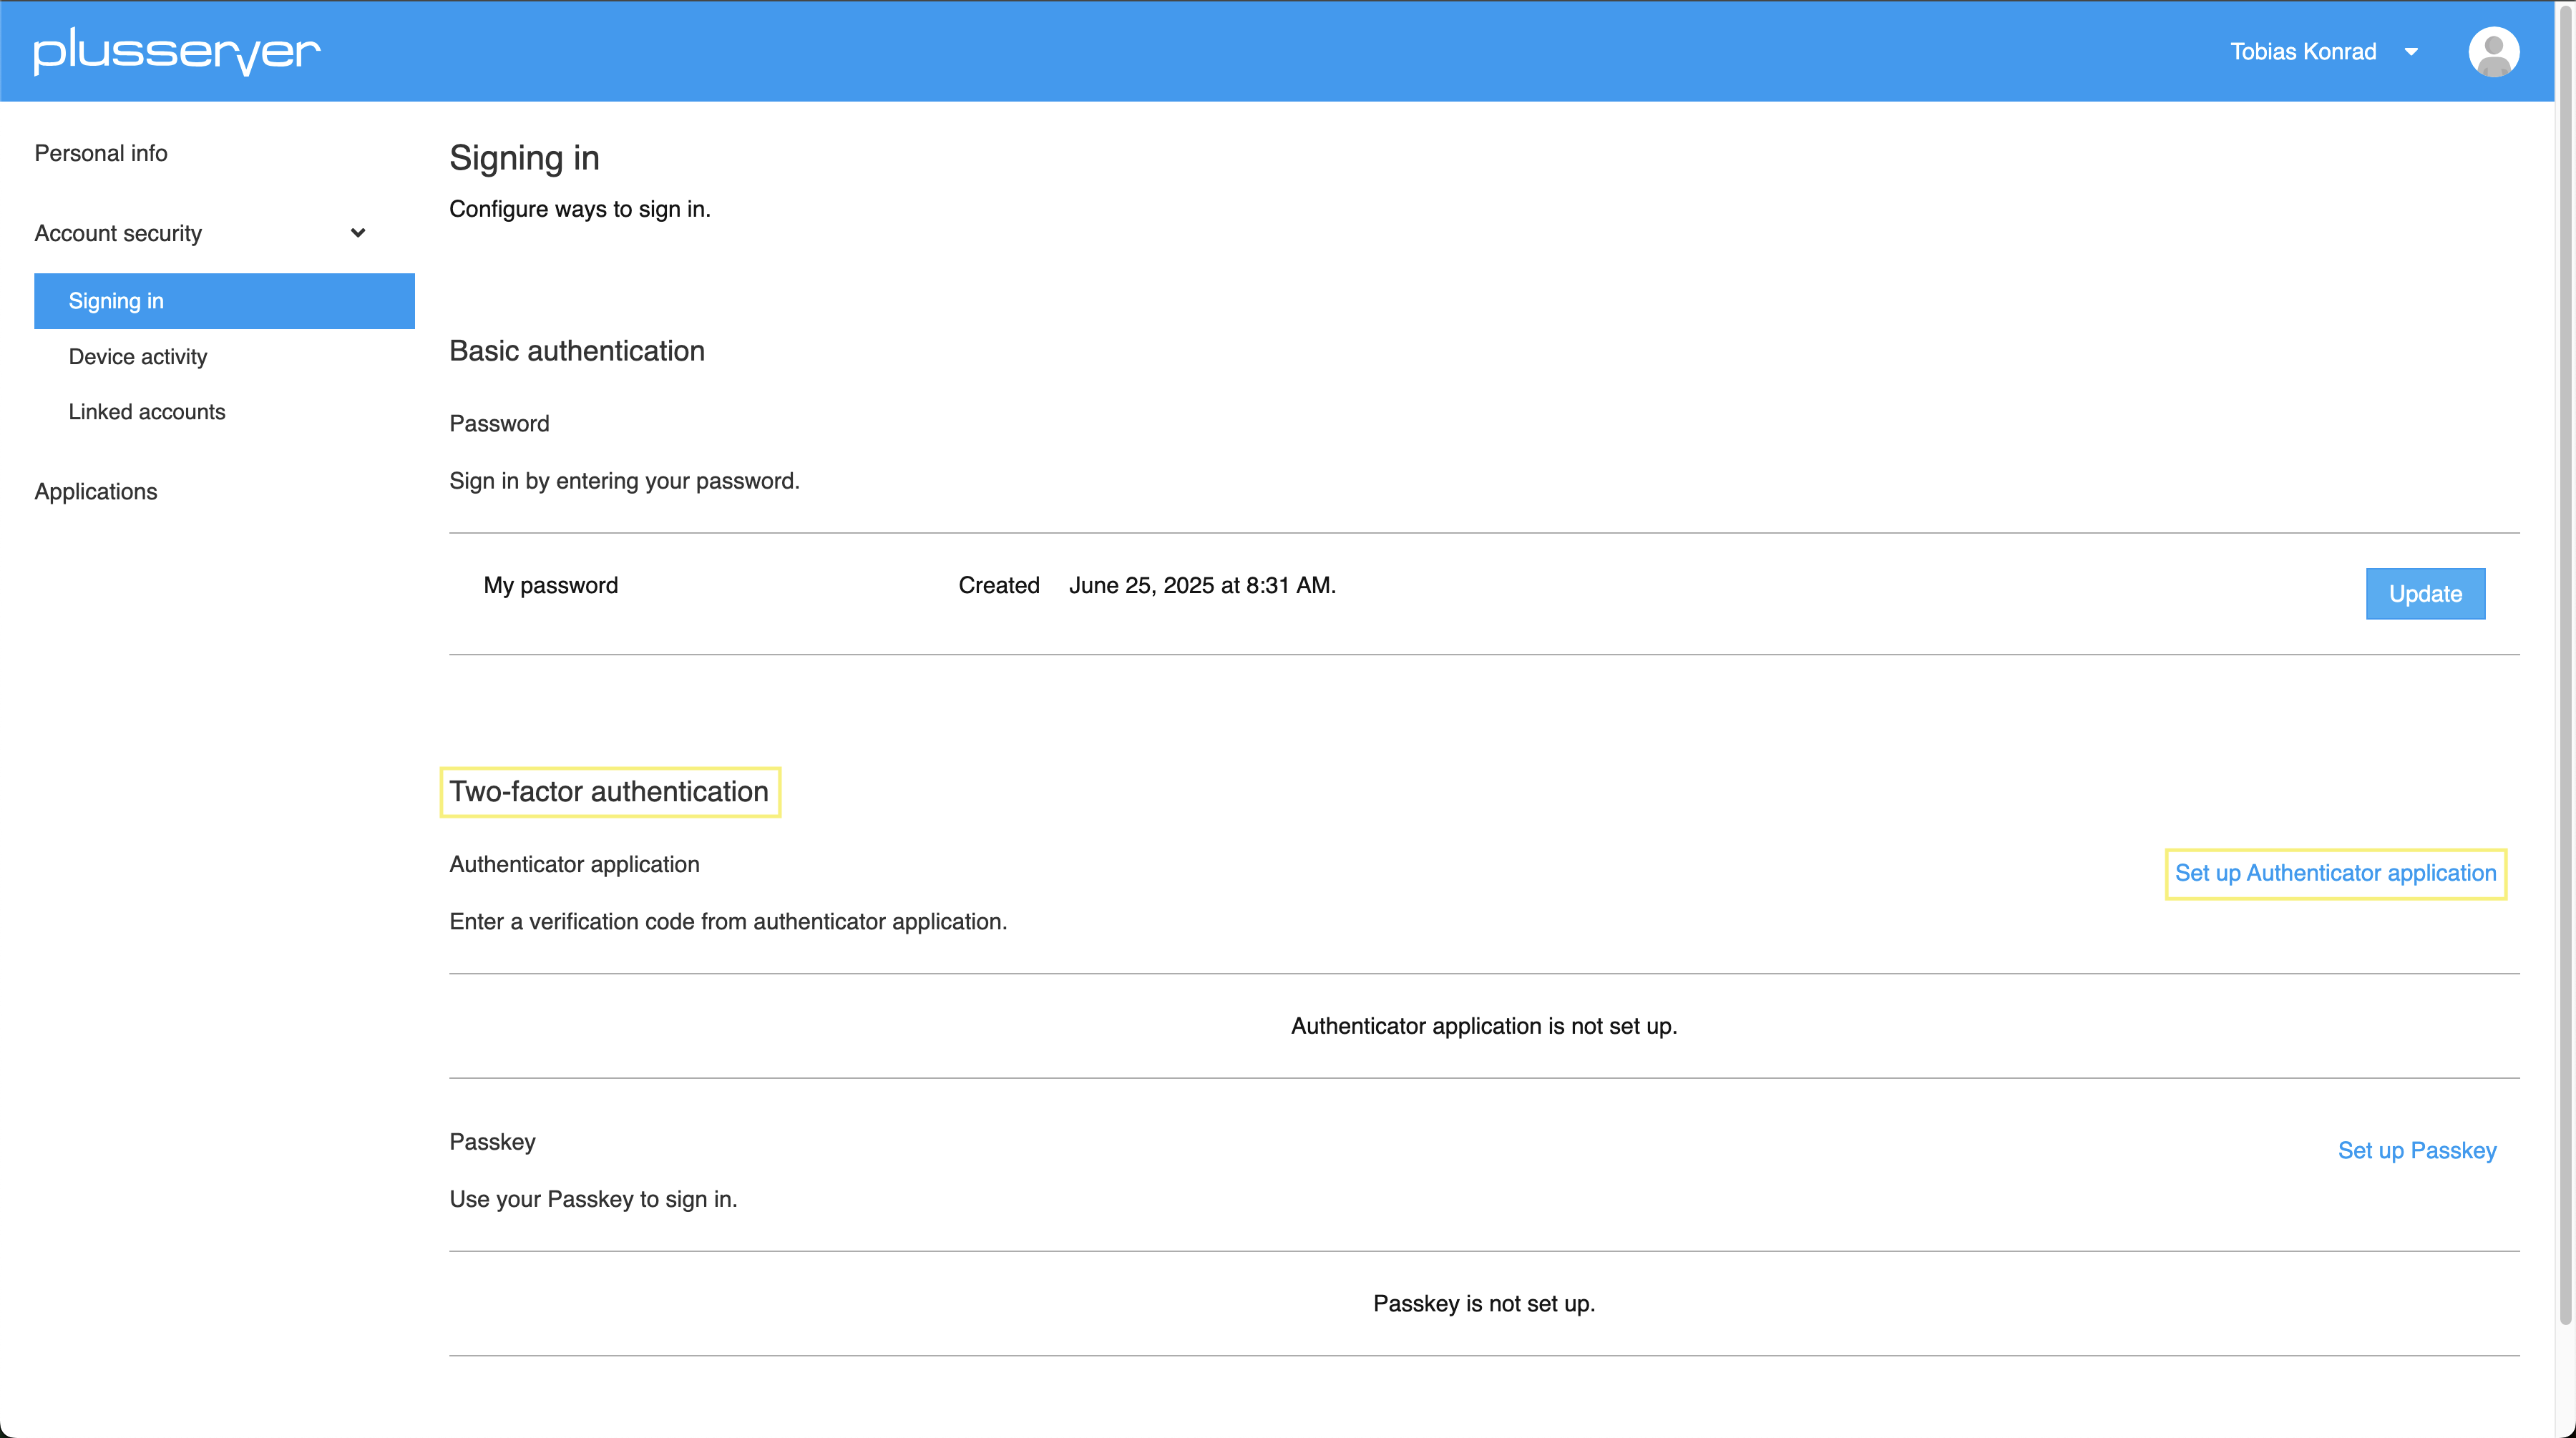Click Set up Passkey
This screenshot has height=1438, width=2576.
coord(2417,1150)
